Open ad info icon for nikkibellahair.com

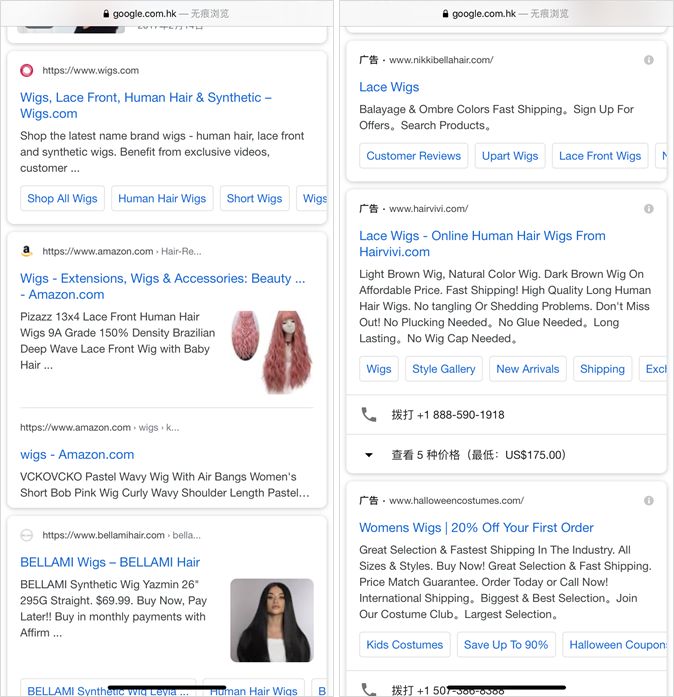[x=649, y=60]
